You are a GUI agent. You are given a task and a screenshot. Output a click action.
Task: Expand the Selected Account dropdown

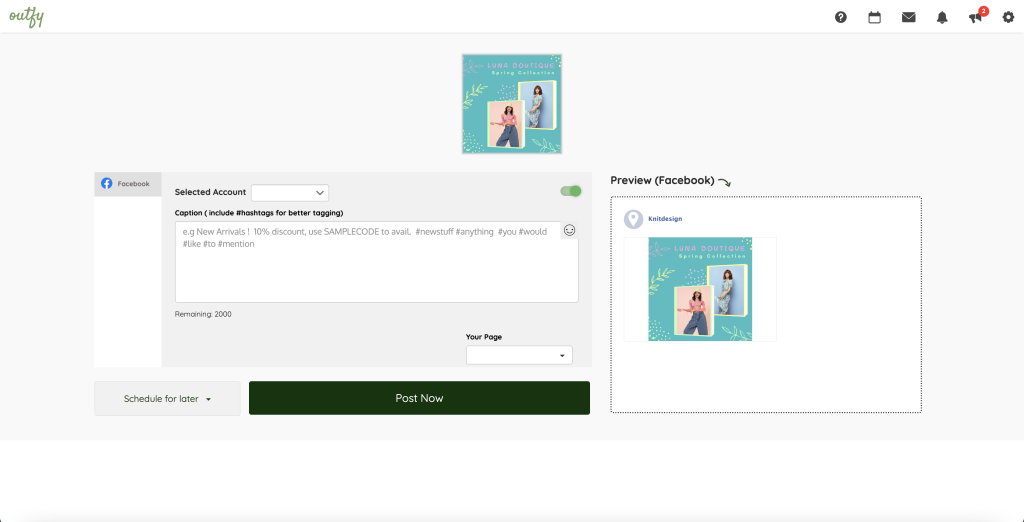click(290, 192)
